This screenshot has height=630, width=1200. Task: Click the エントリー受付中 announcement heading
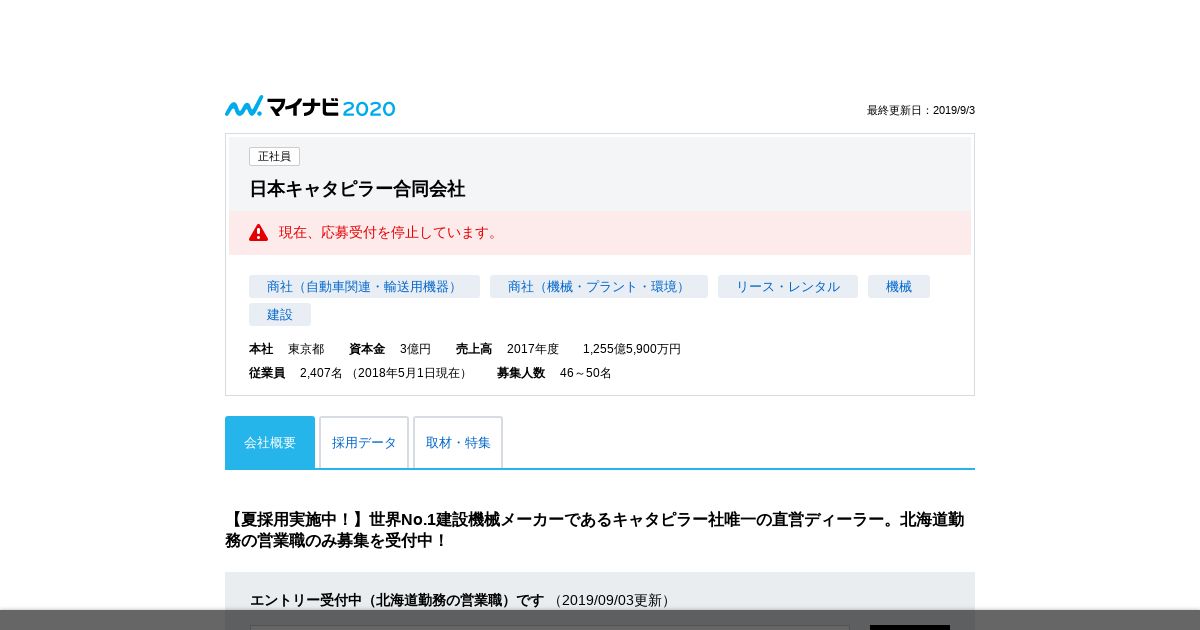click(397, 600)
